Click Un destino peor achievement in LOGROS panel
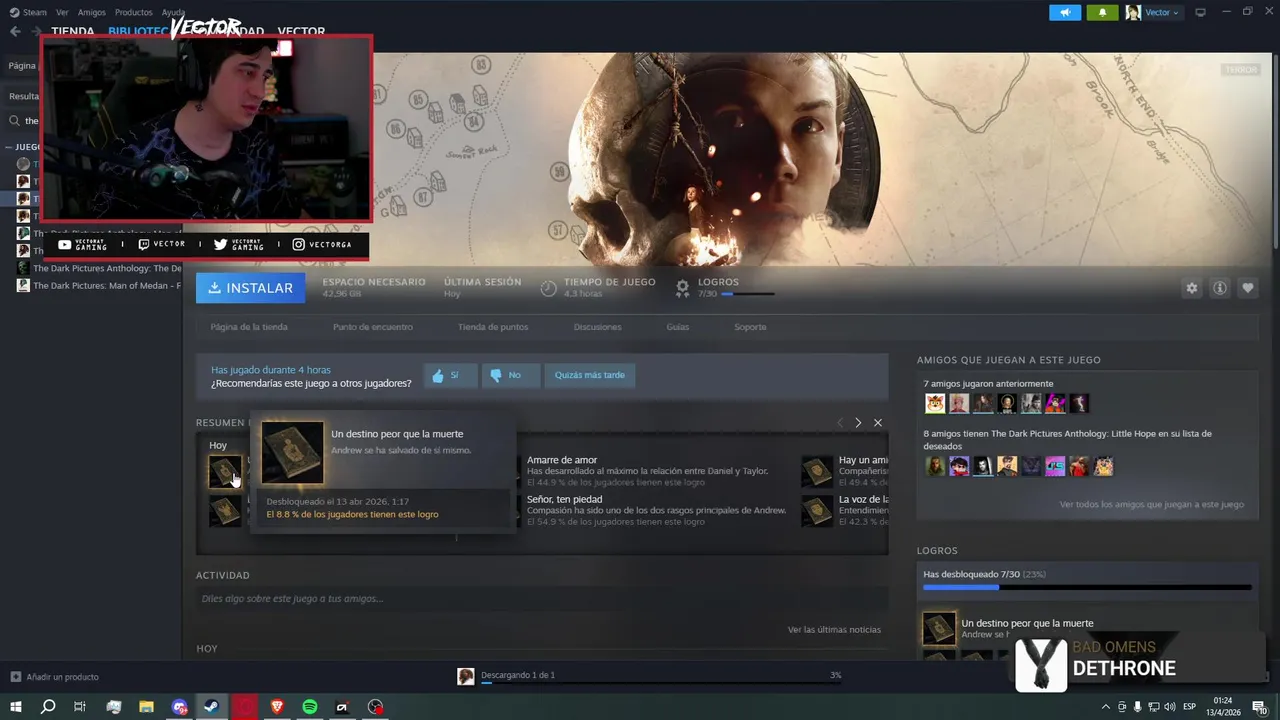 point(1027,623)
